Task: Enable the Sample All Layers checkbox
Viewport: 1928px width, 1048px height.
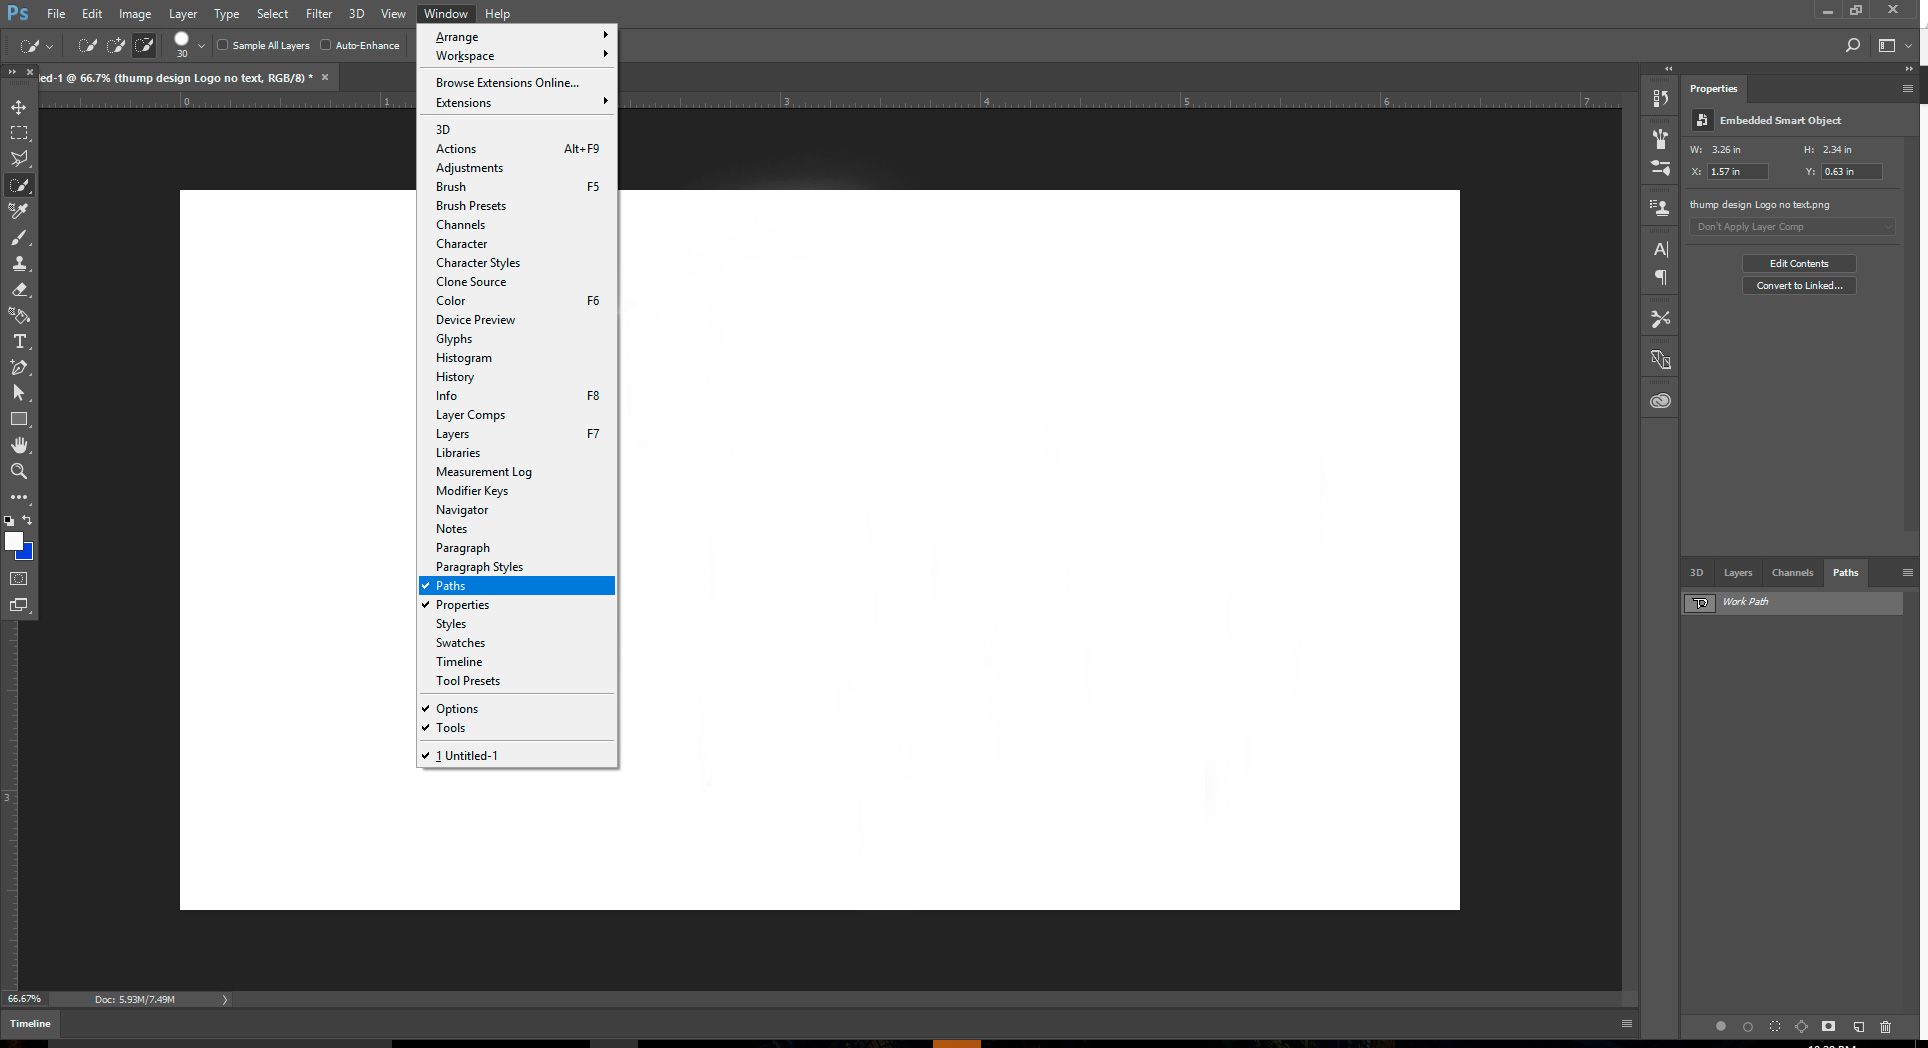Action: pyautogui.click(x=223, y=45)
